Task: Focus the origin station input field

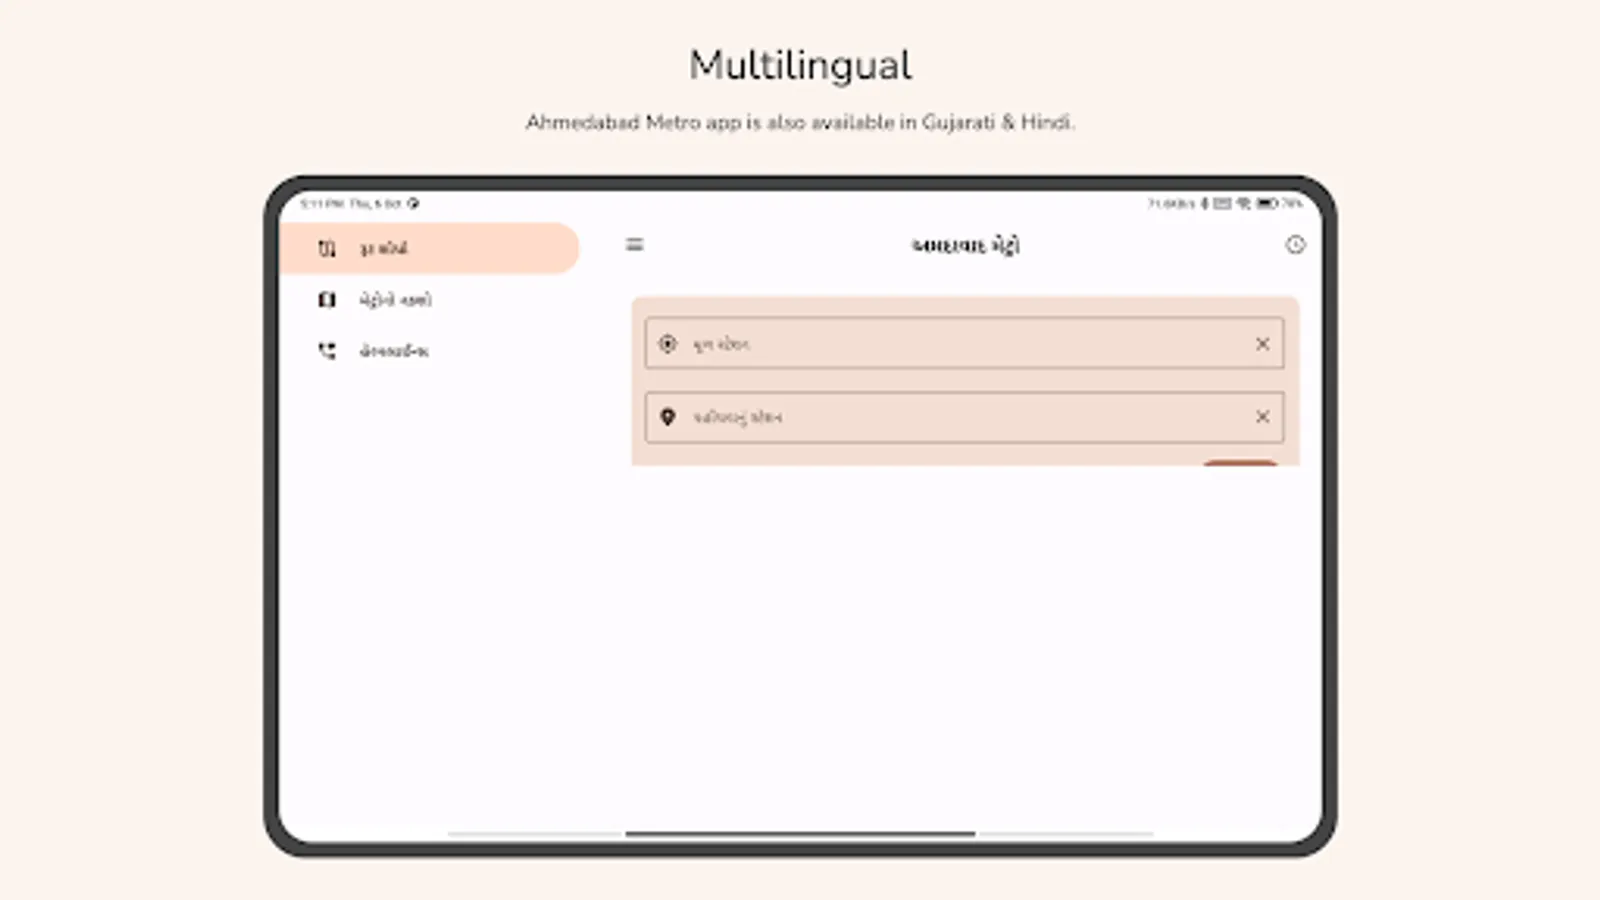Action: [964, 343]
